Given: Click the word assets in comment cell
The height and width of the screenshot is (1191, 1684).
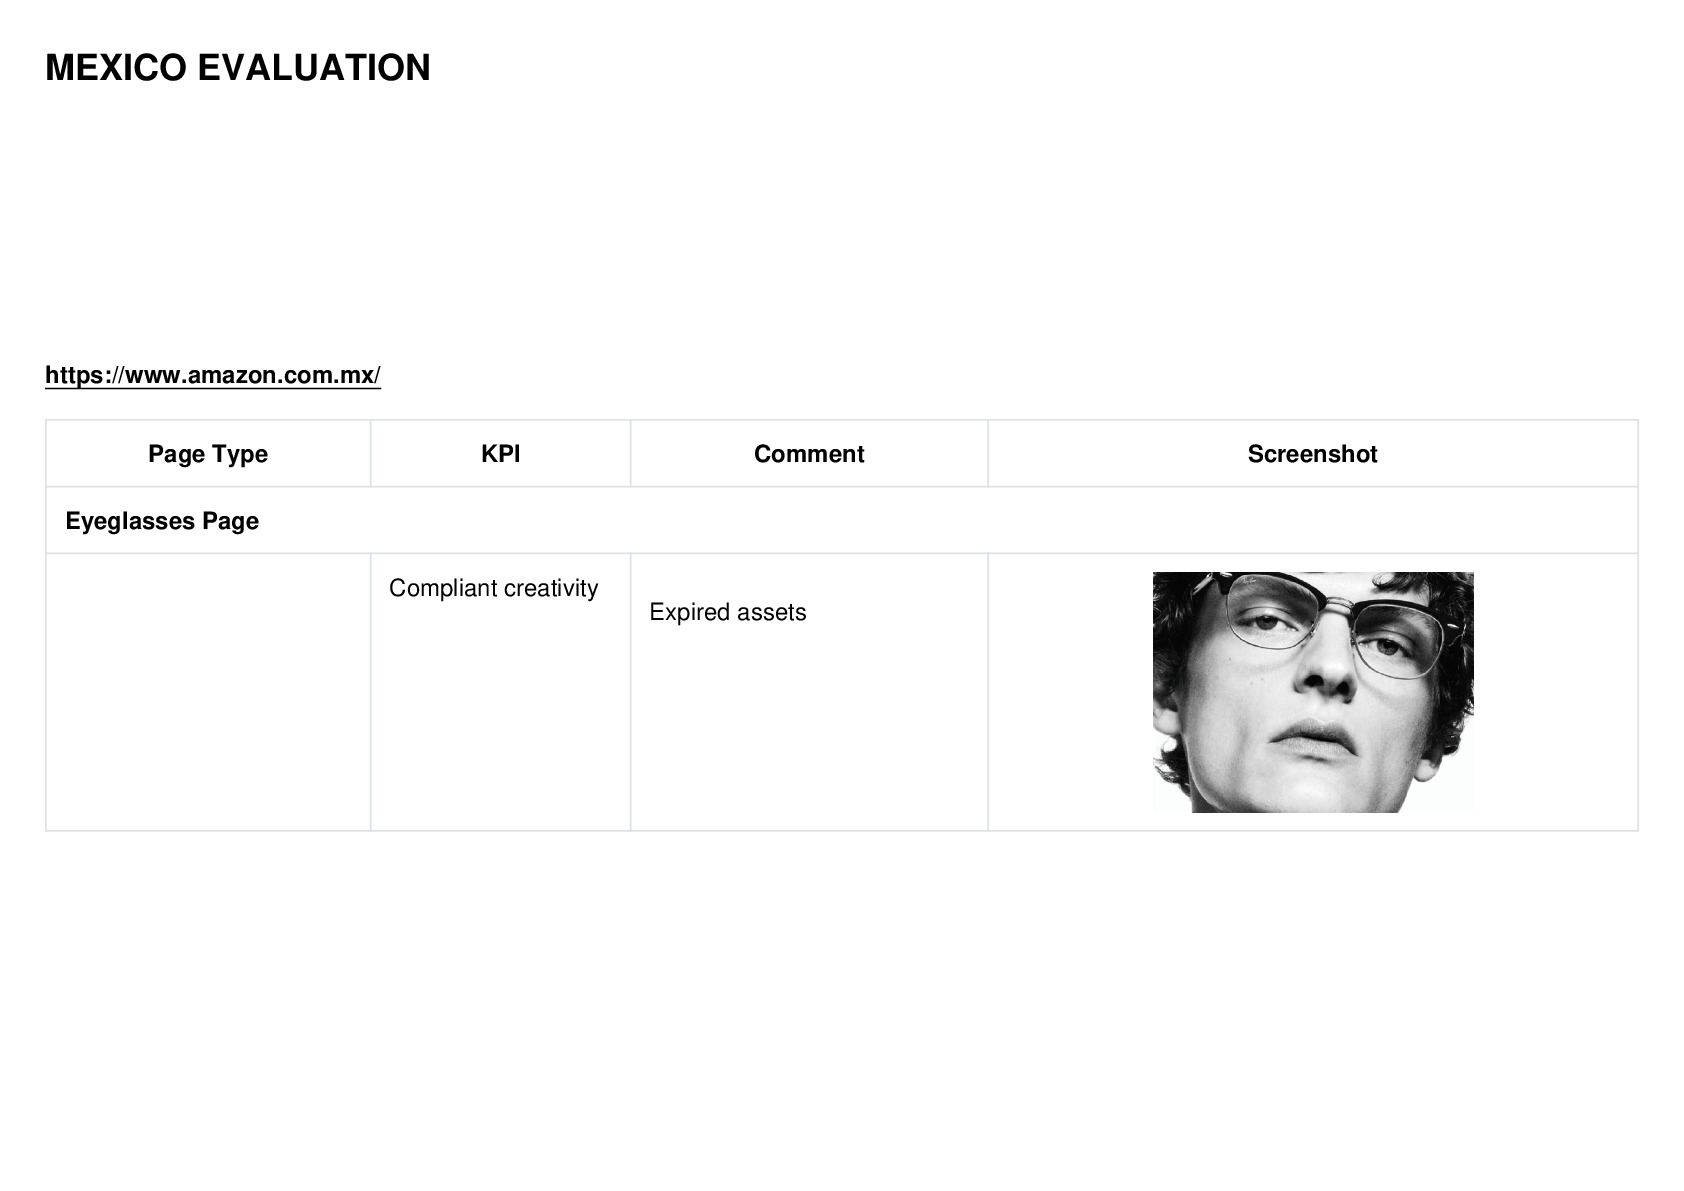Looking at the screenshot, I should click(770, 612).
